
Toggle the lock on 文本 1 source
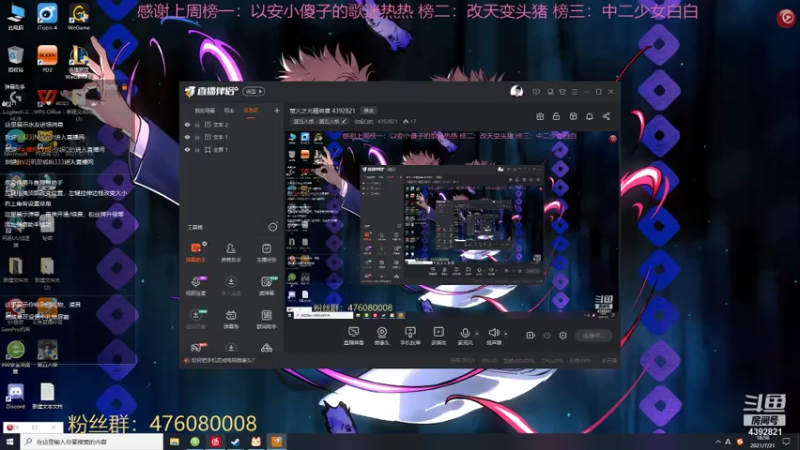[x=197, y=137]
